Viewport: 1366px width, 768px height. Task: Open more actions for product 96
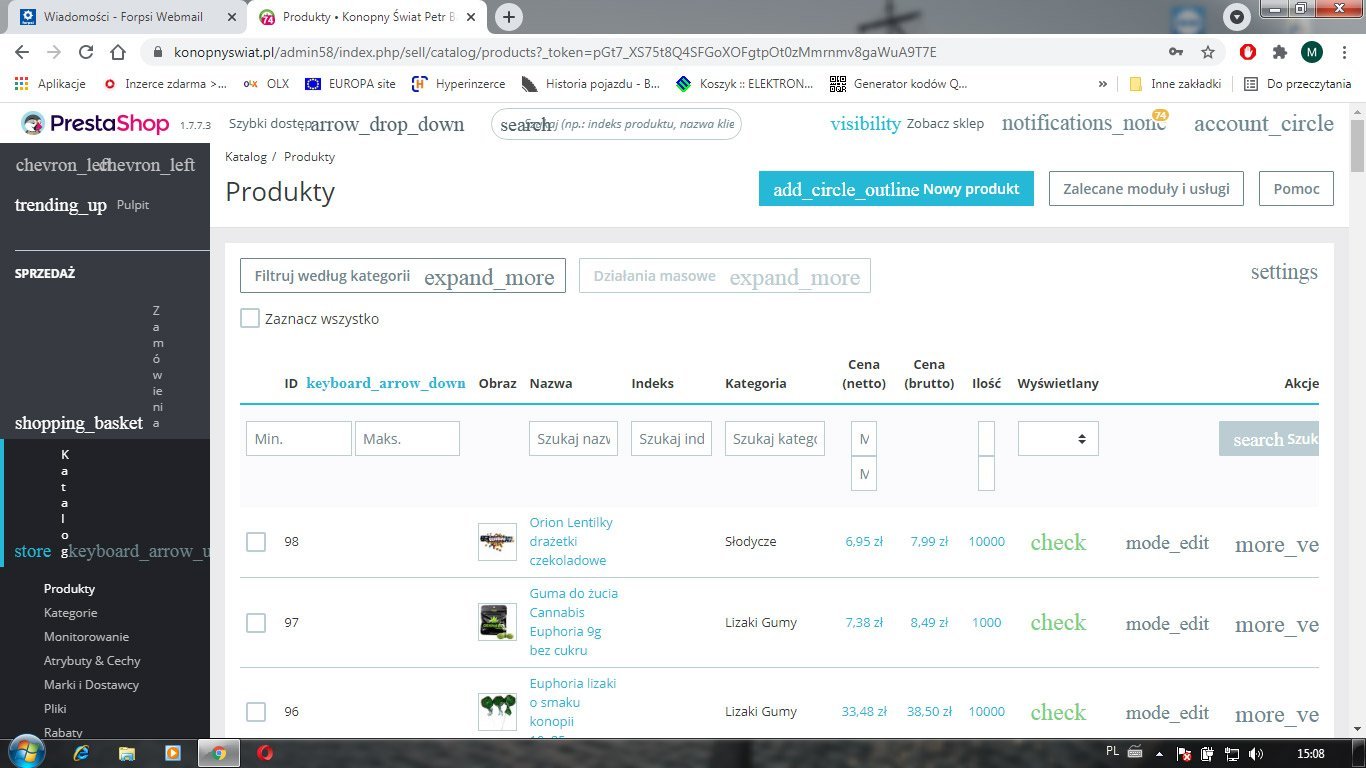[x=1277, y=714]
